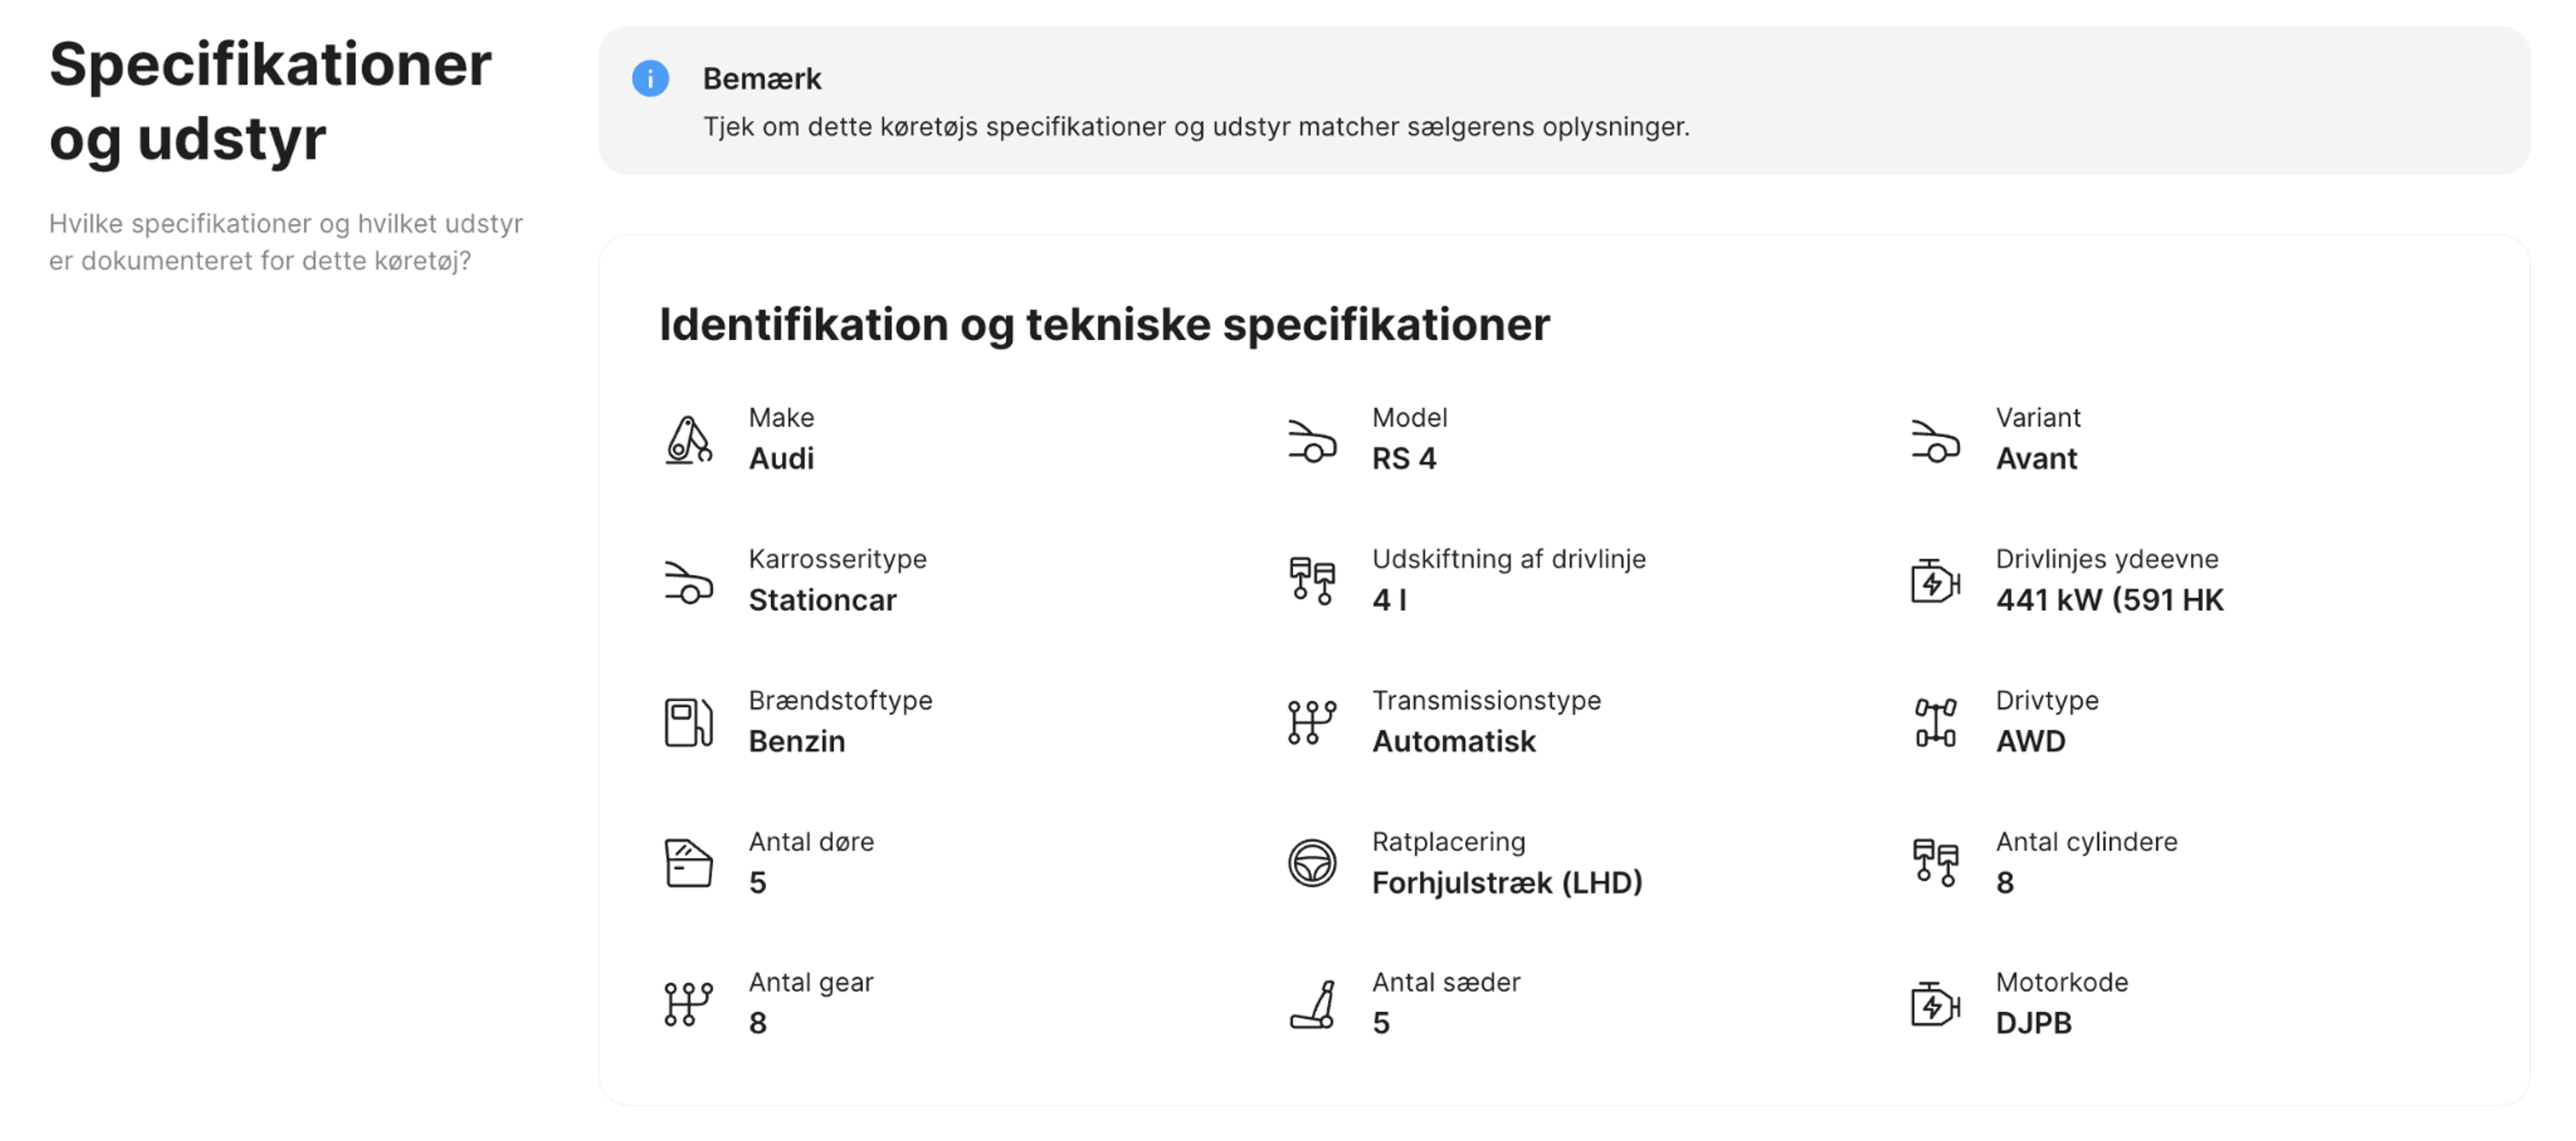Screen dimensions: 2576x1141
Task: Click the drivlinje icon beside Udskiftning af drivlinje
Action: click(1310, 581)
